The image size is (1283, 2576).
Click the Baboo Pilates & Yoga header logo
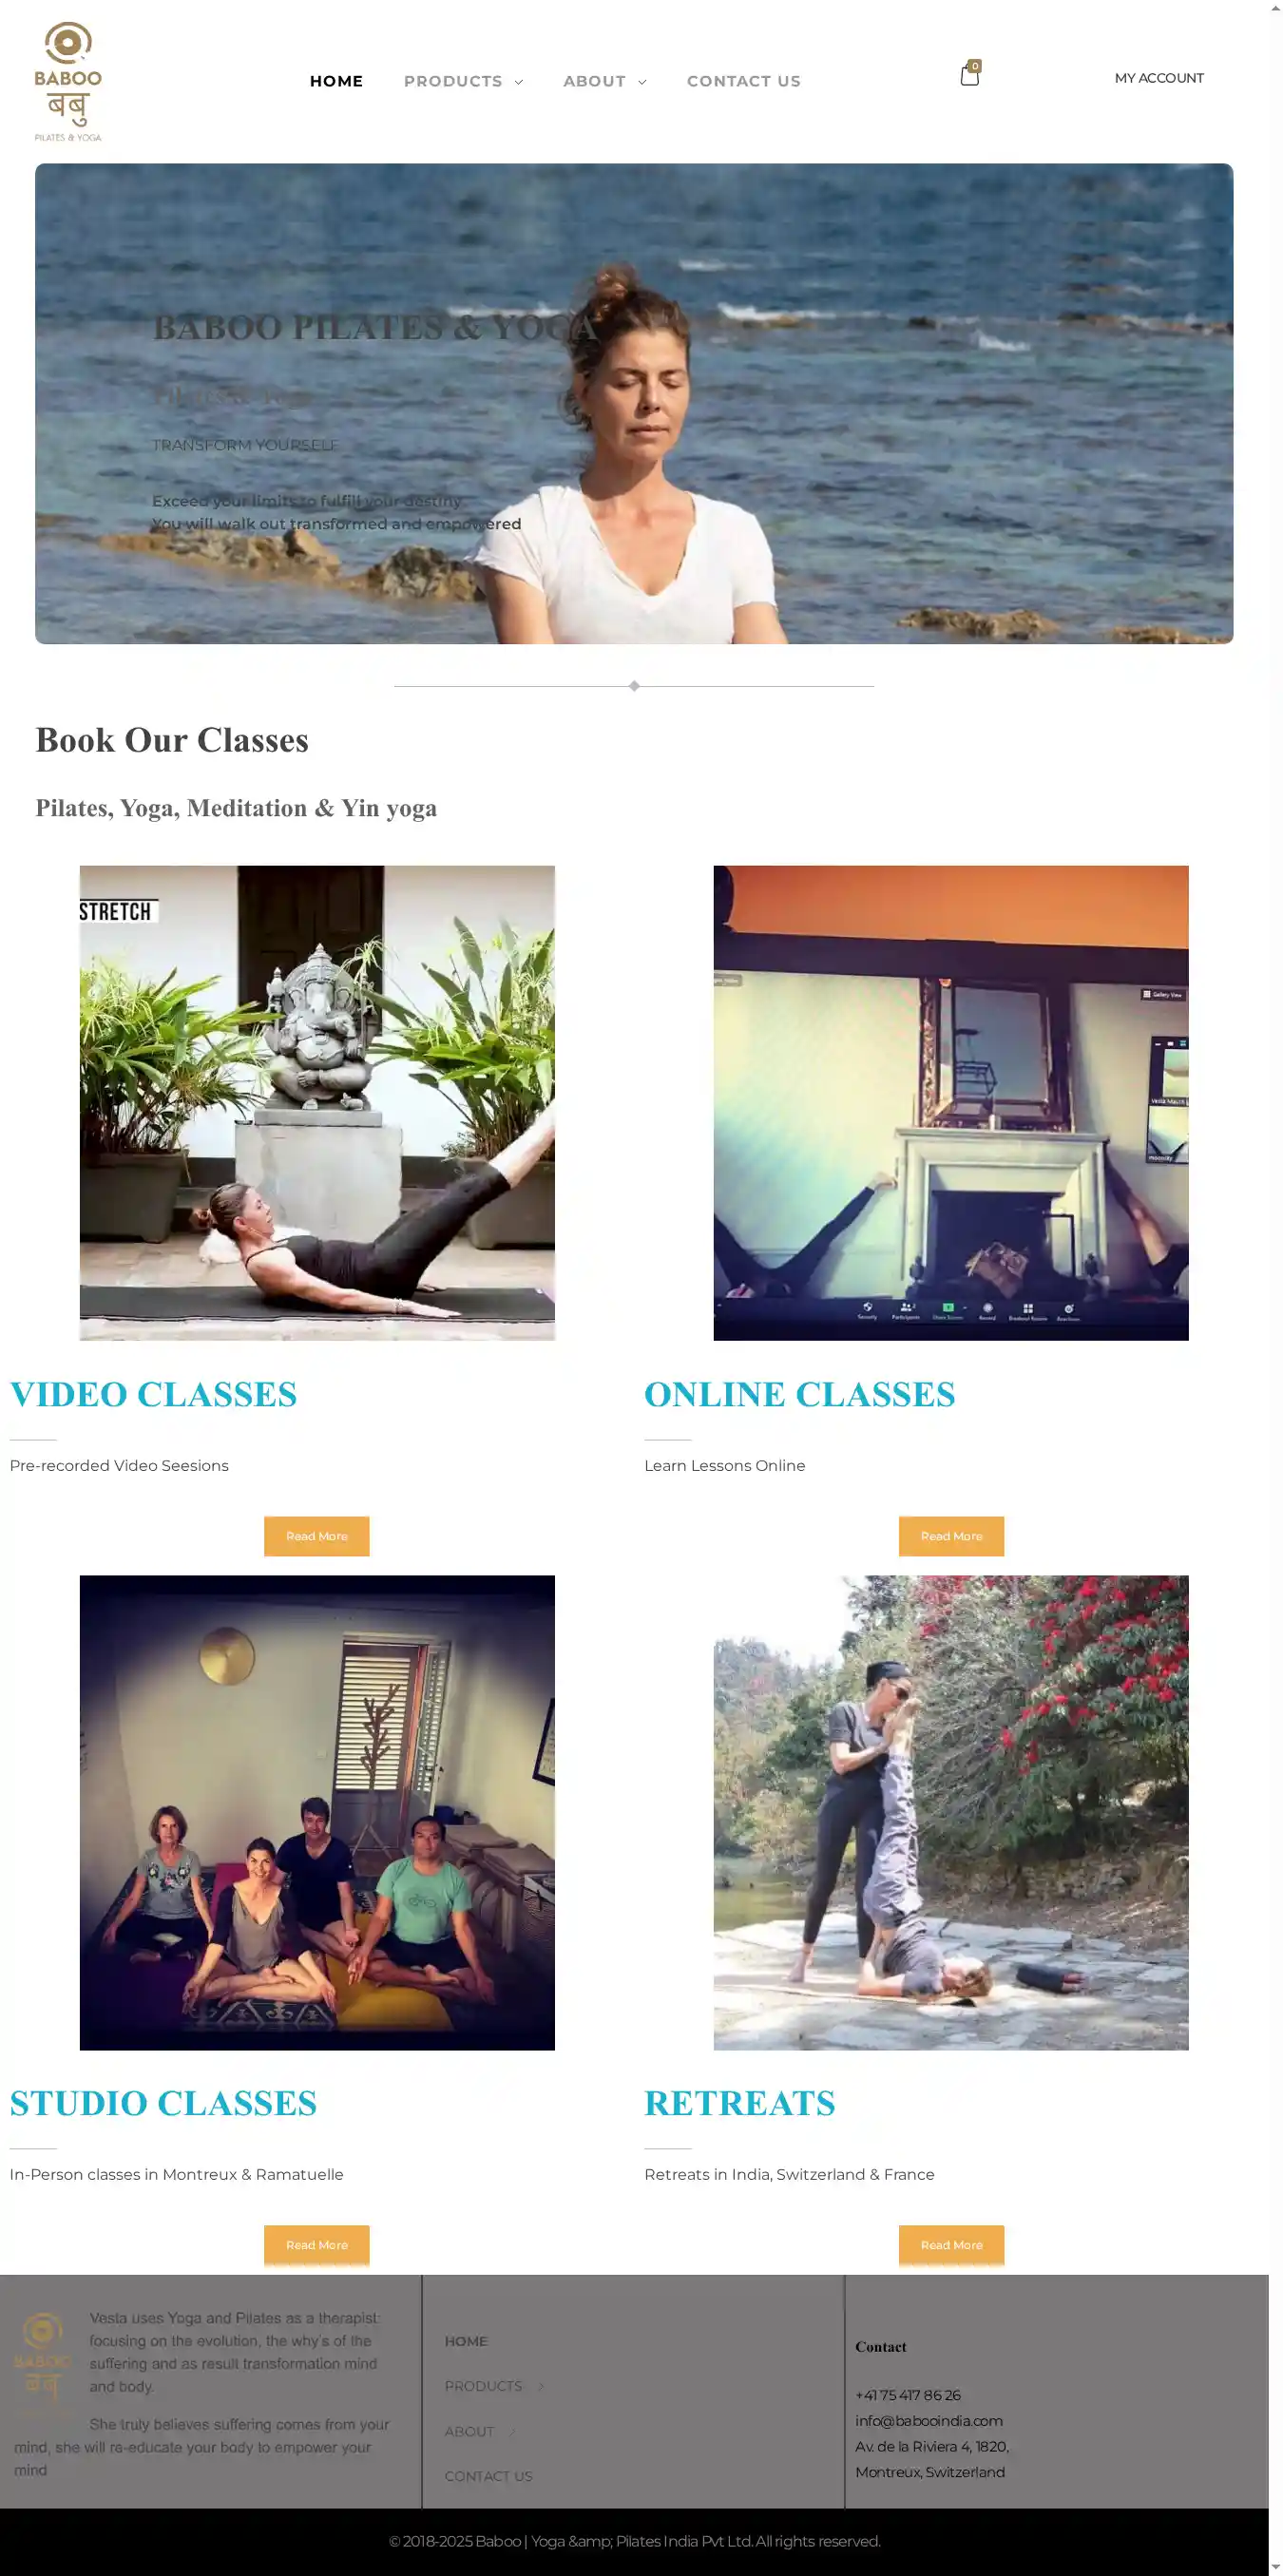click(x=68, y=81)
